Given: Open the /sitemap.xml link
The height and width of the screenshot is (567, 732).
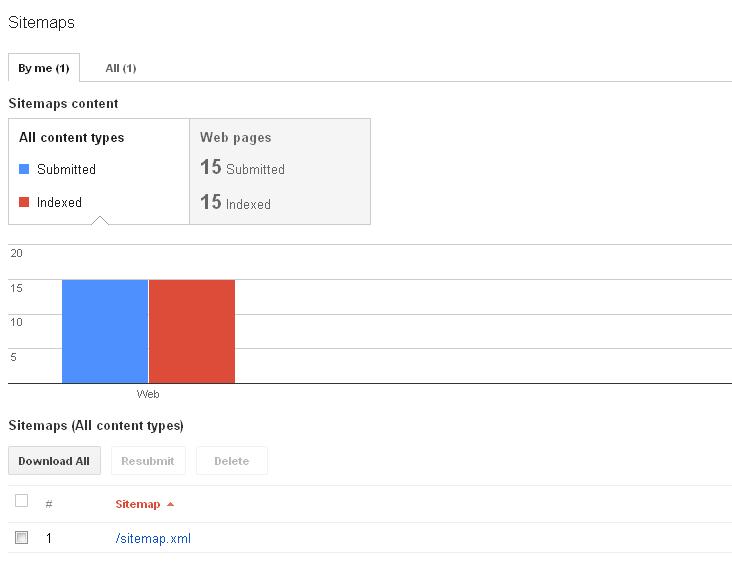Looking at the screenshot, I should (x=153, y=539).
